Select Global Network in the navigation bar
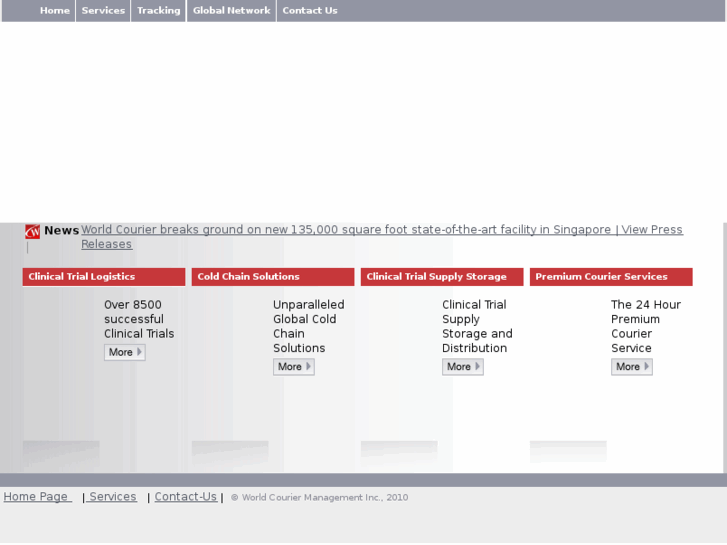The image size is (727, 545). coord(231,11)
